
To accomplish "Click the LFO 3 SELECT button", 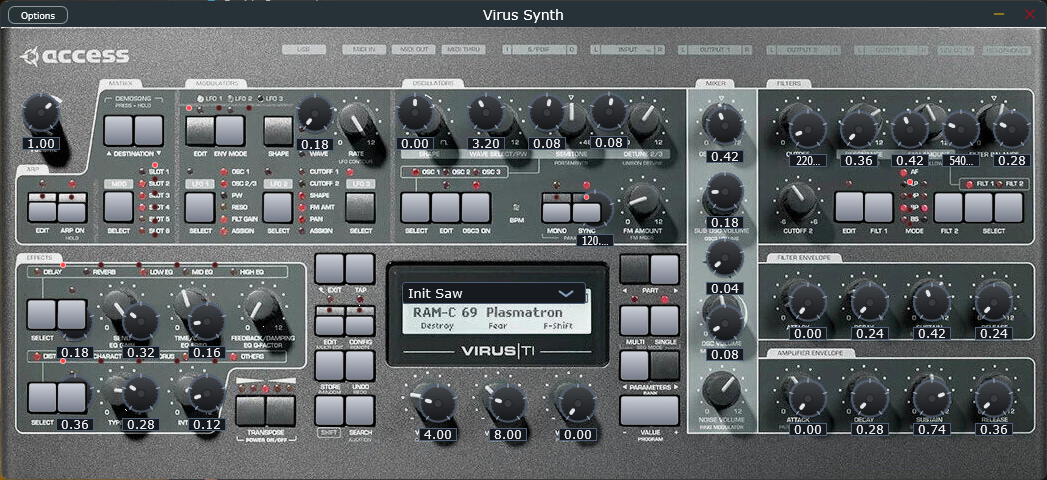I will pos(361,207).
